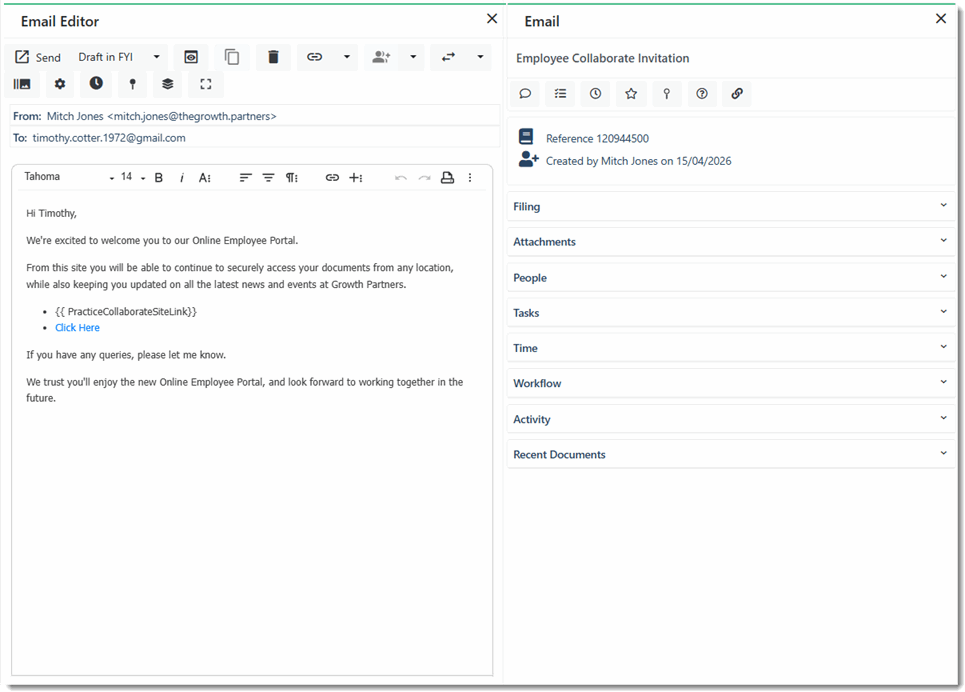The image size is (965, 692).
Task: Click the comment bubble icon
Action: (x=525, y=94)
